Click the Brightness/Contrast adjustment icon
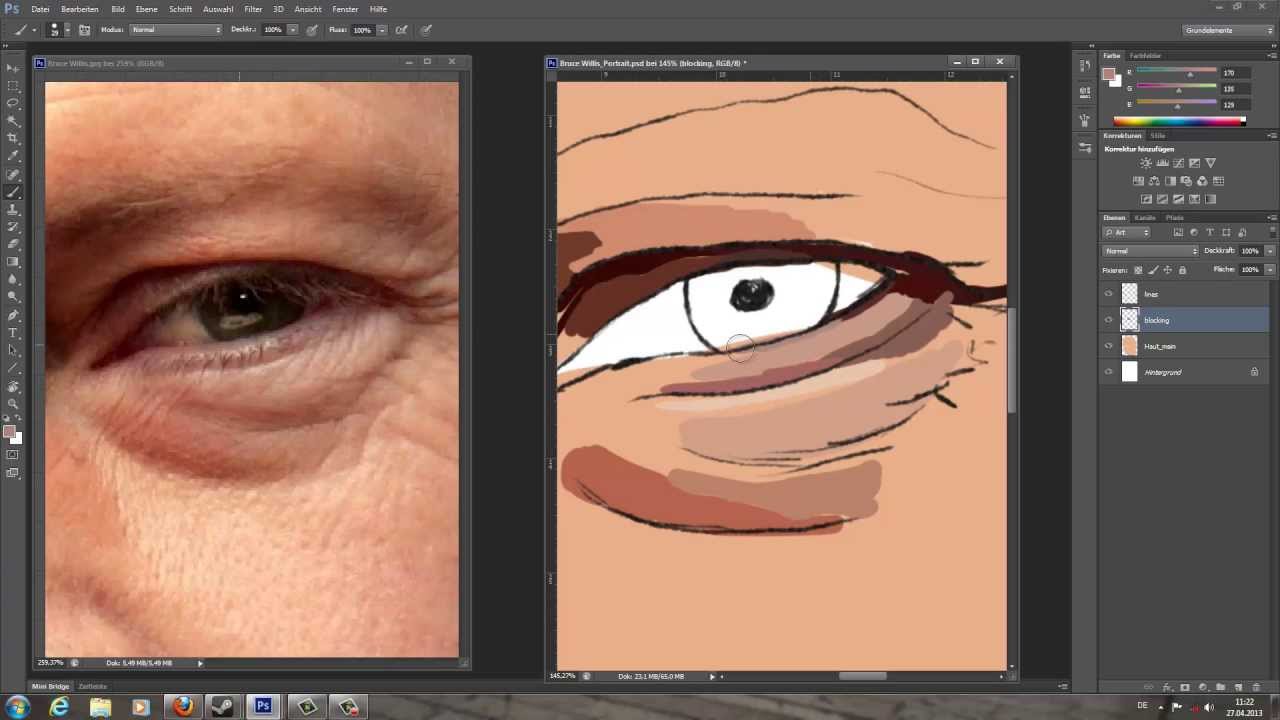Screen dimensions: 1280x720 (1146, 163)
